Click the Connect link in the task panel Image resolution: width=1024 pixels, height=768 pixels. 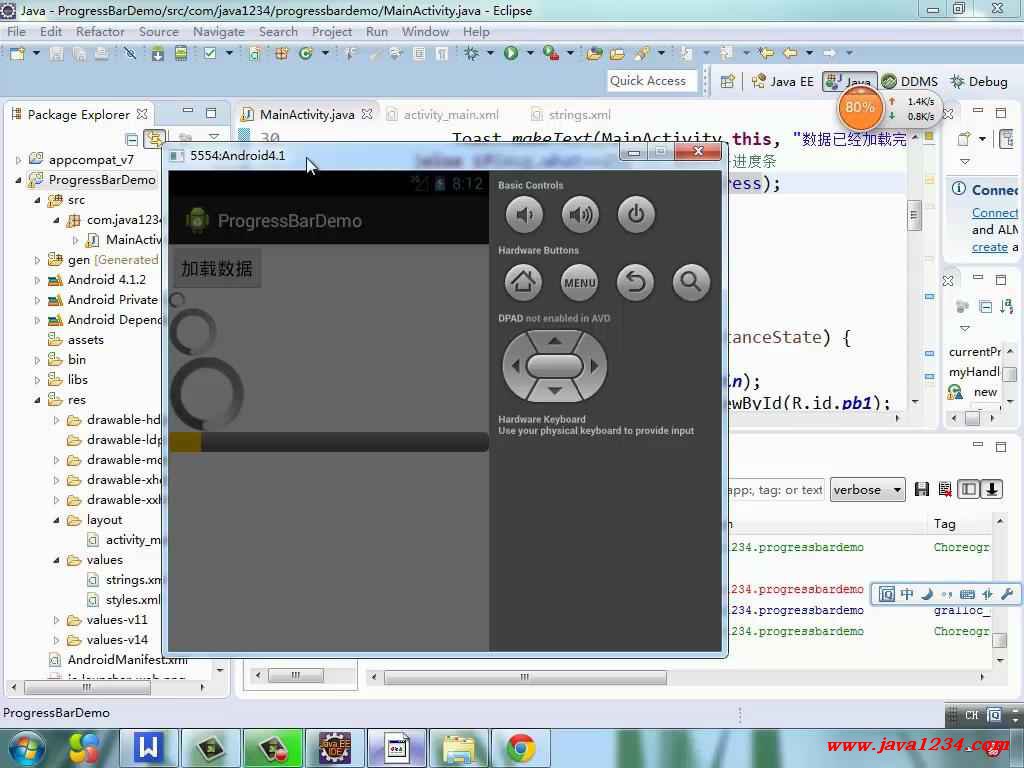994,213
